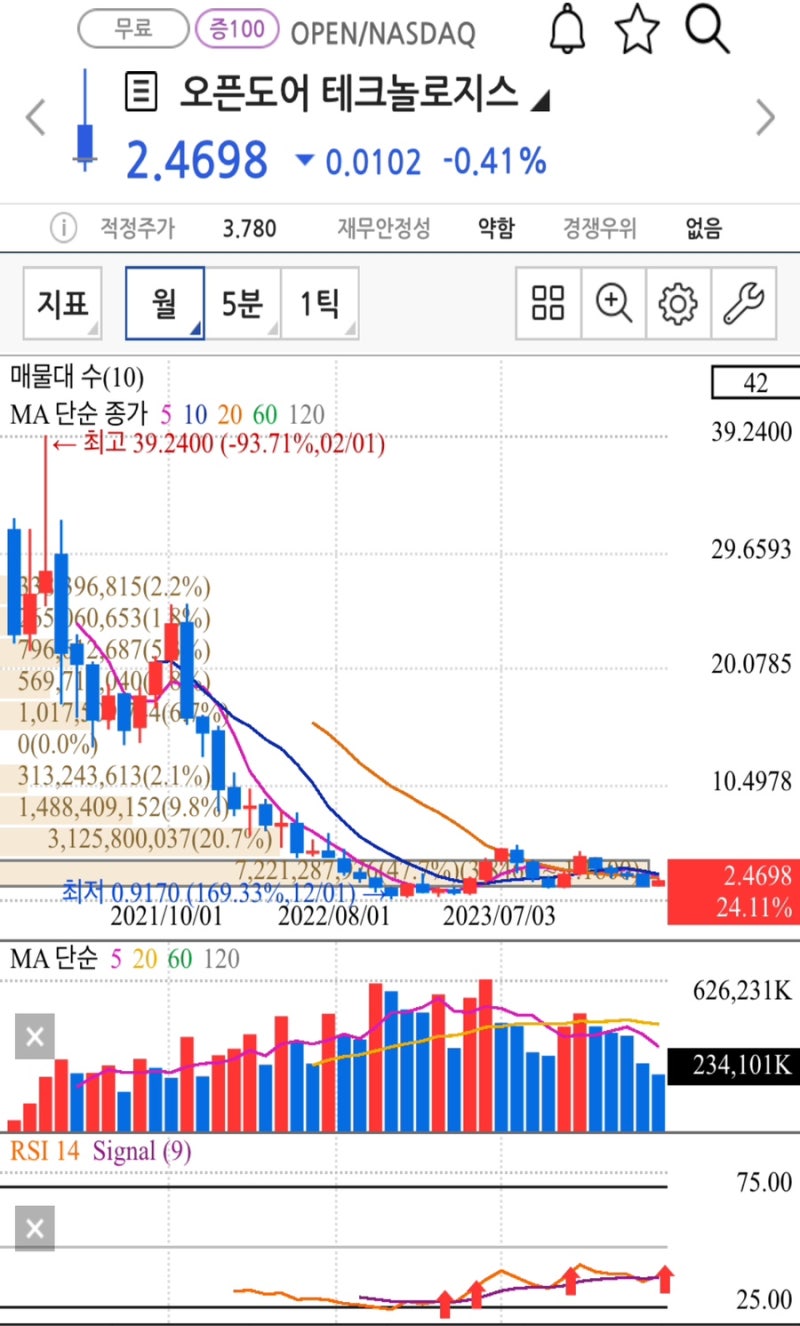The width and height of the screenshot is (800, 1326).
Task: Open the 지표 indicators dropdown
Action: [x=63, y=303]
